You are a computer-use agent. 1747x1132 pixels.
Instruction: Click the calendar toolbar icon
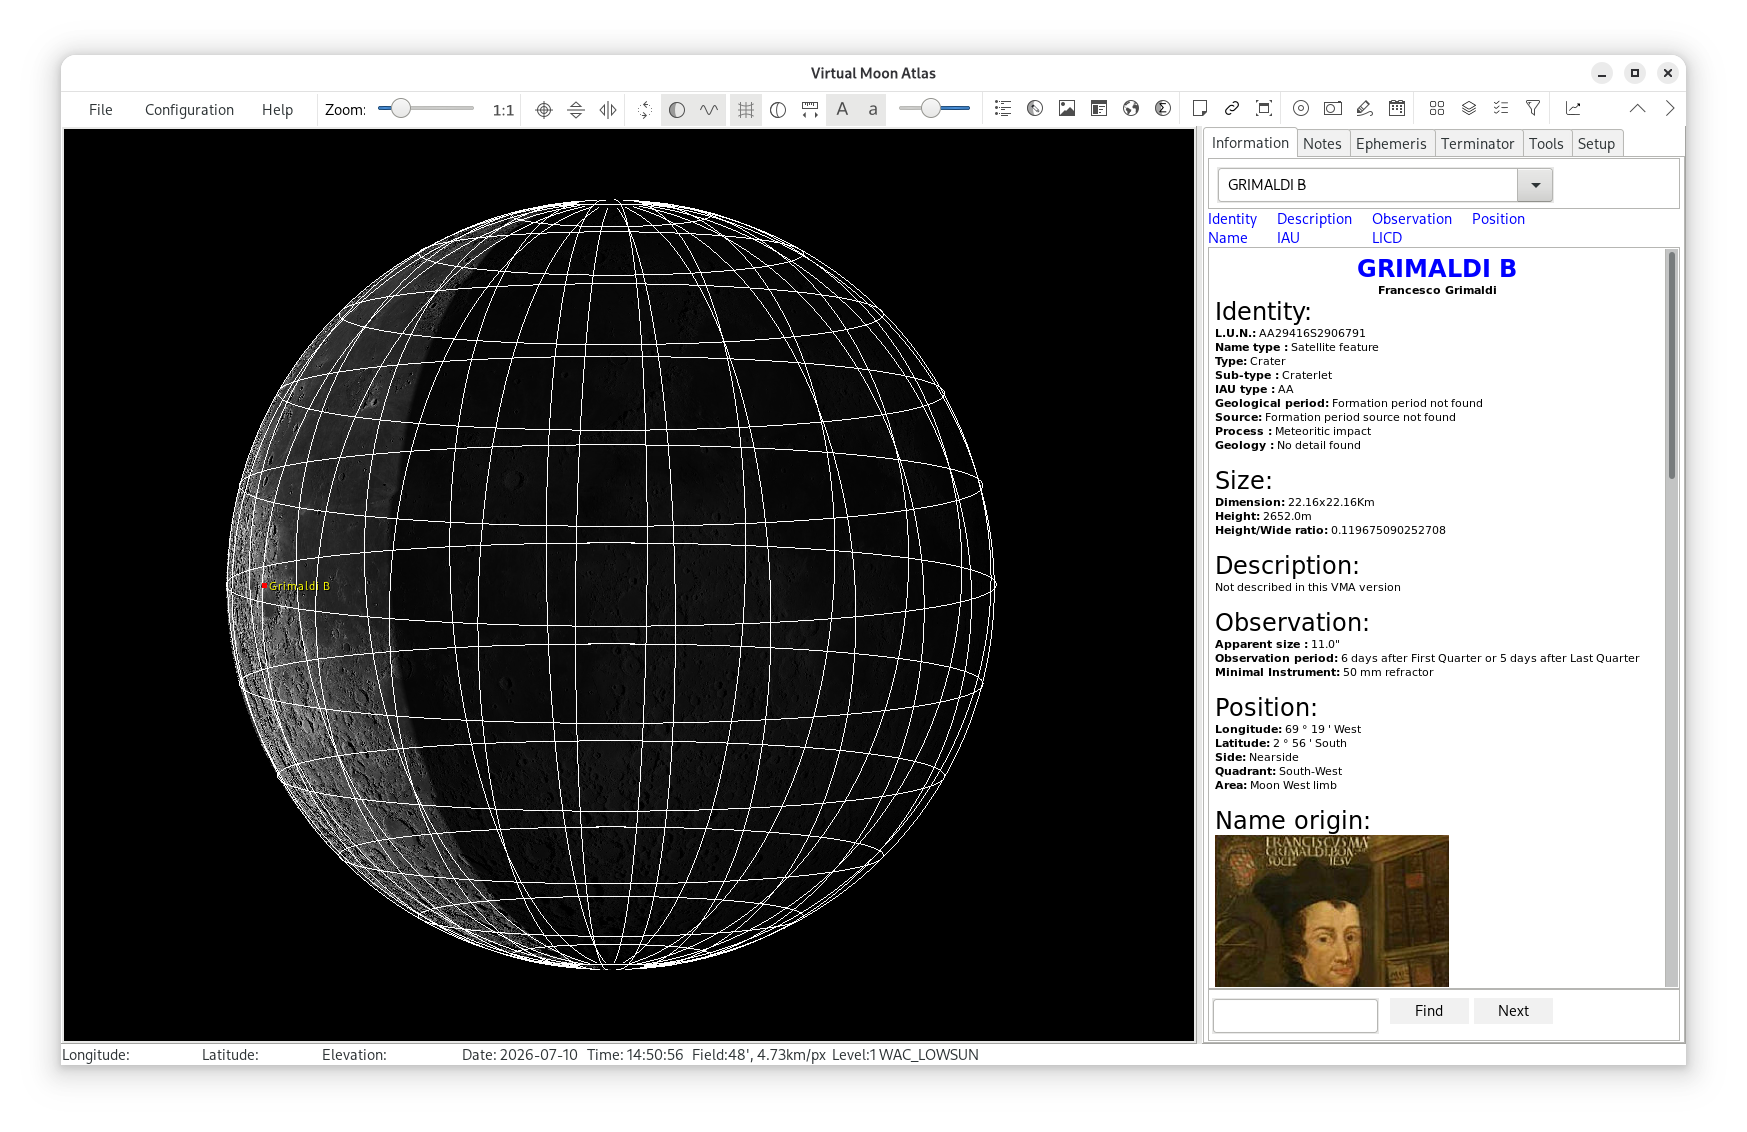click(1397, 108)
